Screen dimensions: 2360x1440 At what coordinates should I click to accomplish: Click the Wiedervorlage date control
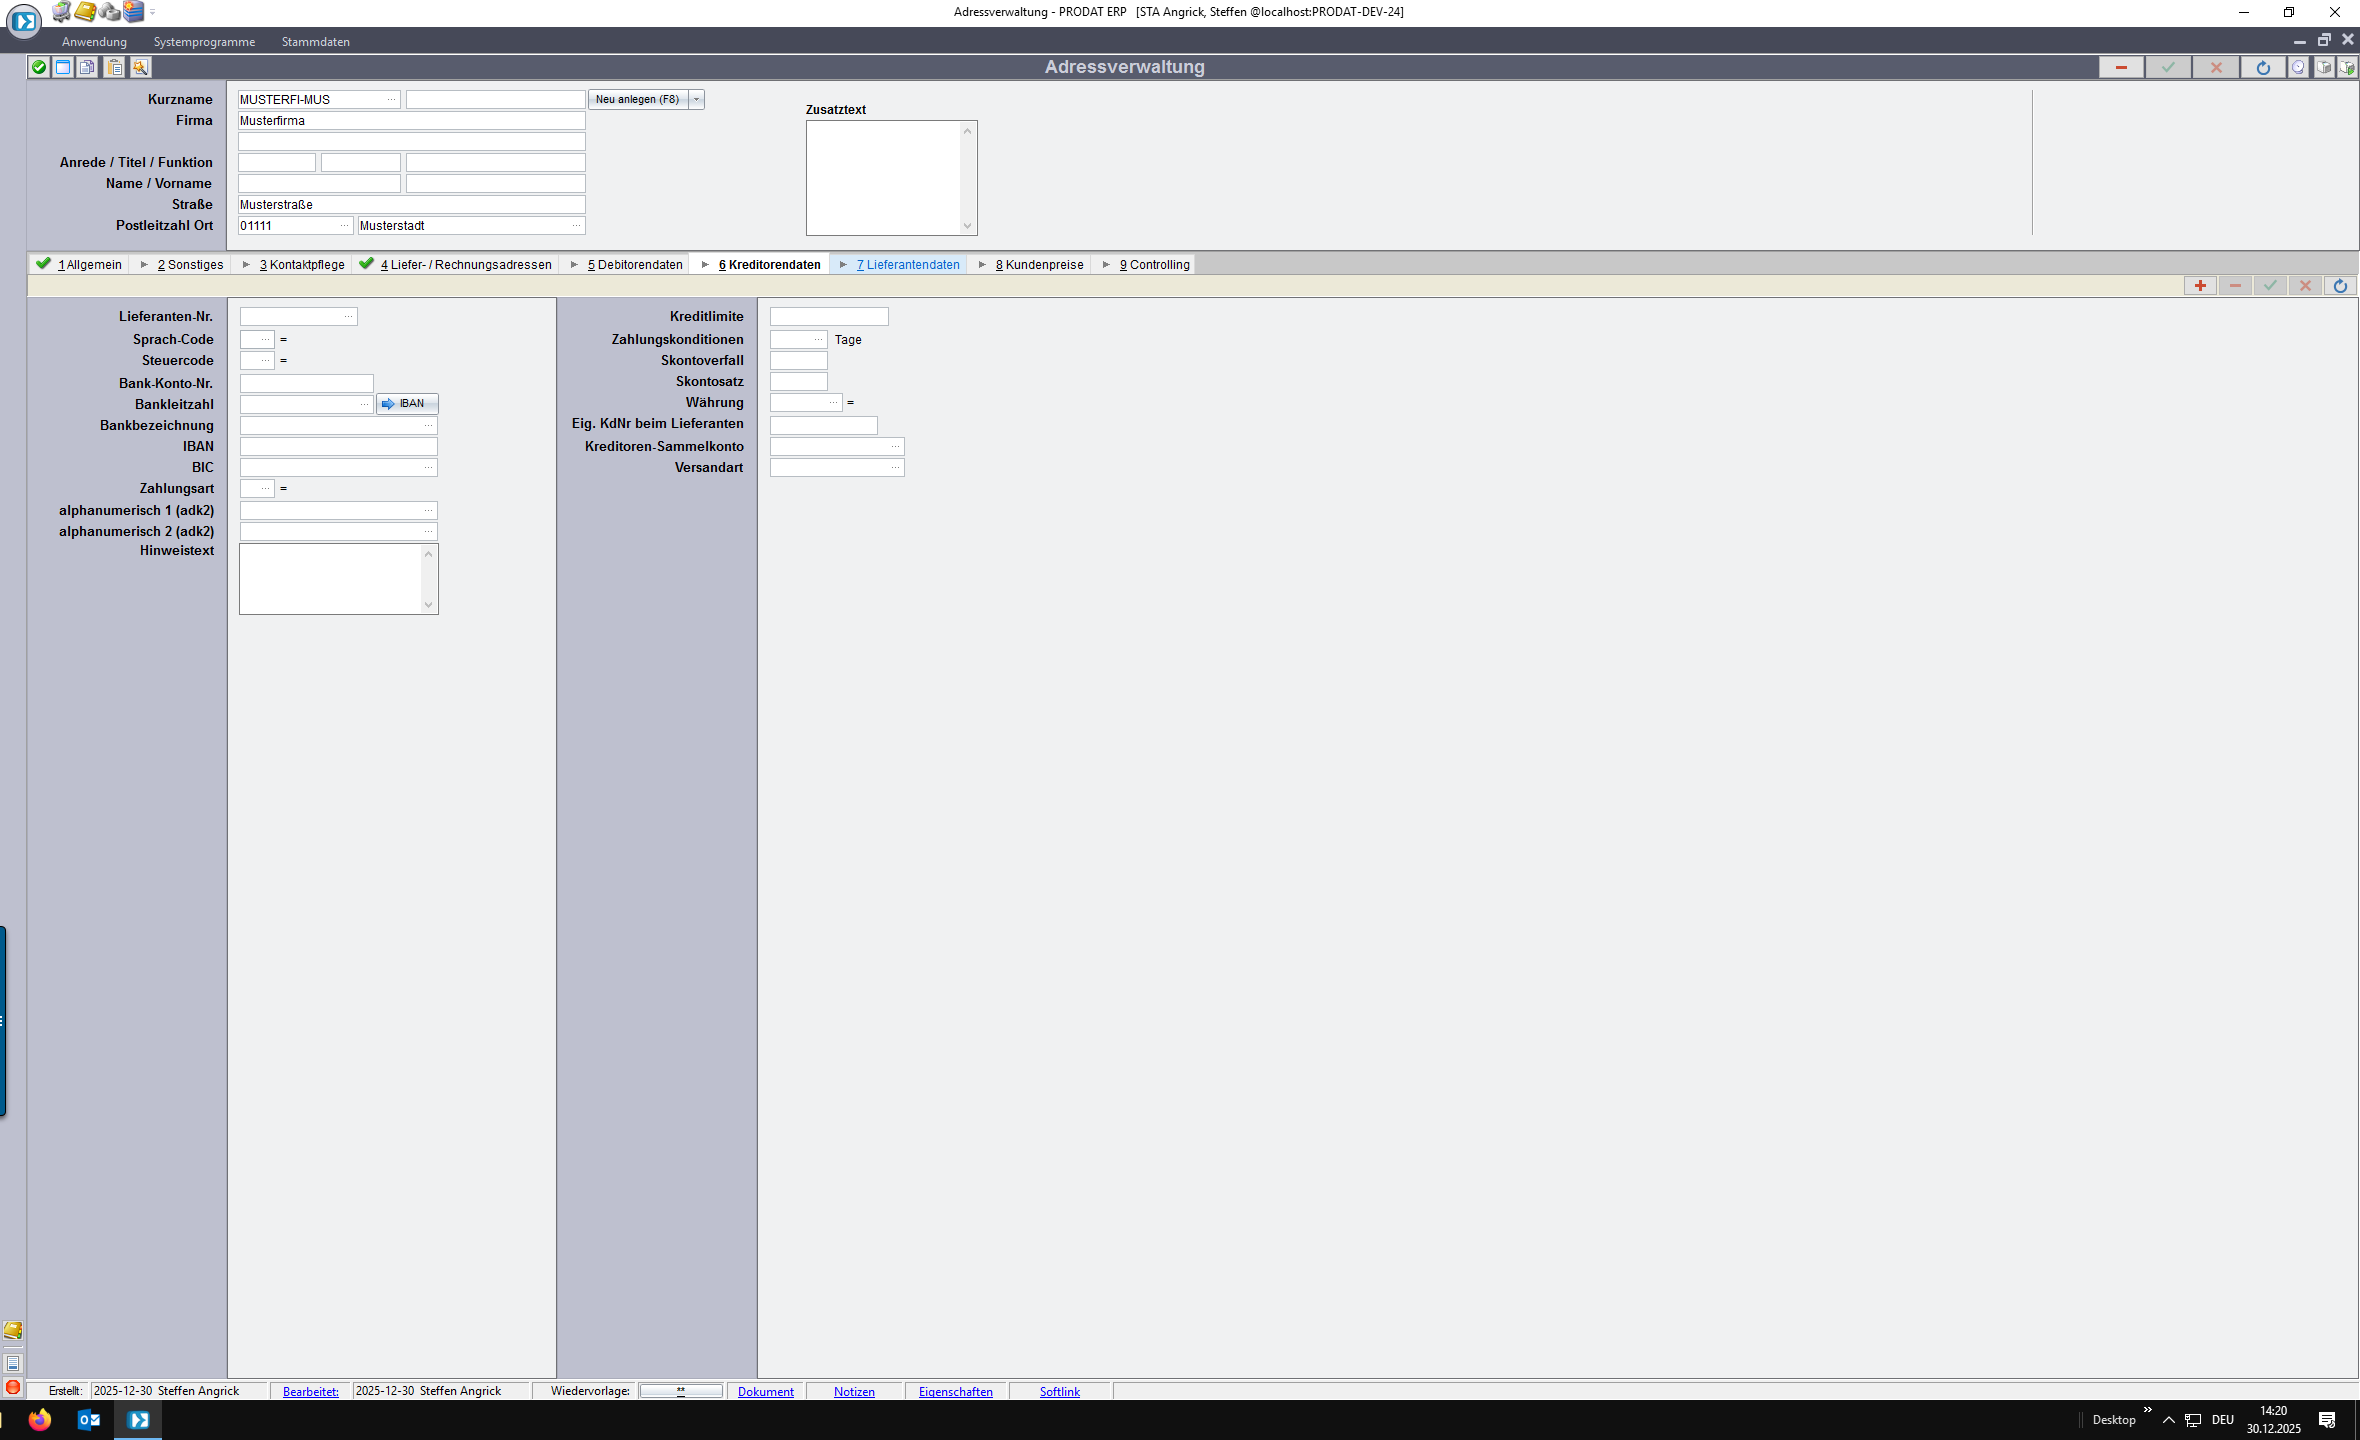click(x=681, y=1391)
